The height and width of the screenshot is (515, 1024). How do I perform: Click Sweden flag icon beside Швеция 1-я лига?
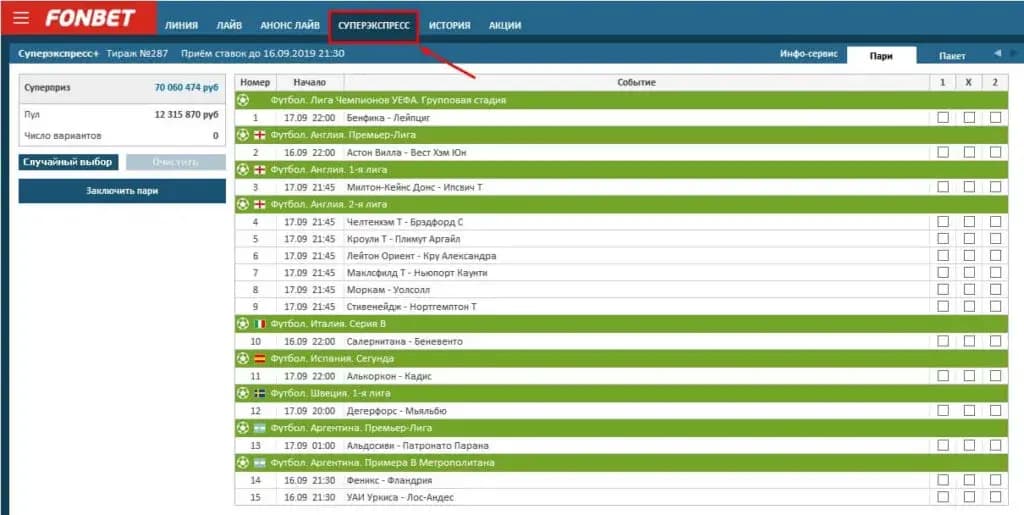[259, 393]
